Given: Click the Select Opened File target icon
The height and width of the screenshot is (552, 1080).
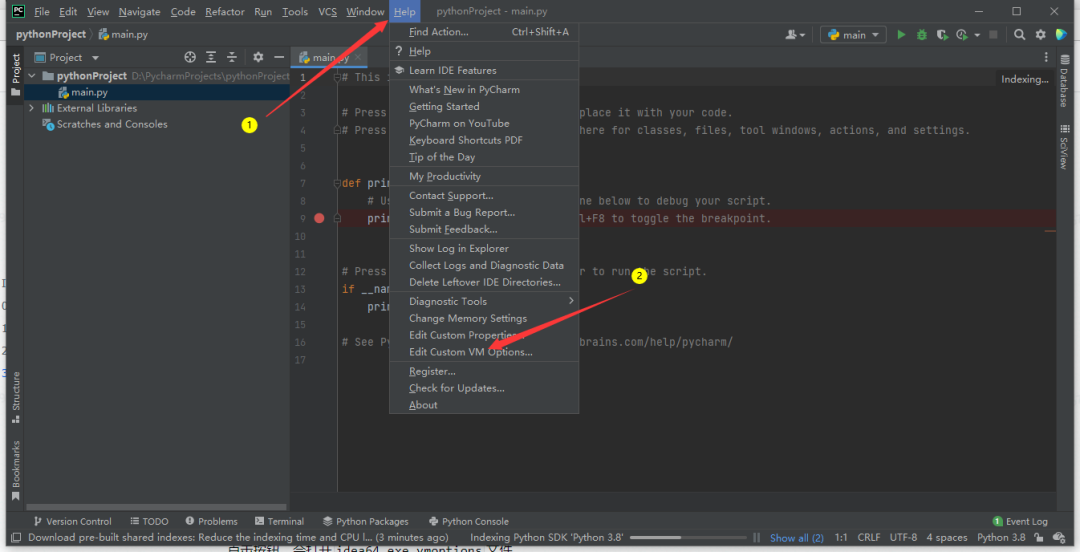Looking at the screenshot, I should pos(190,57).
